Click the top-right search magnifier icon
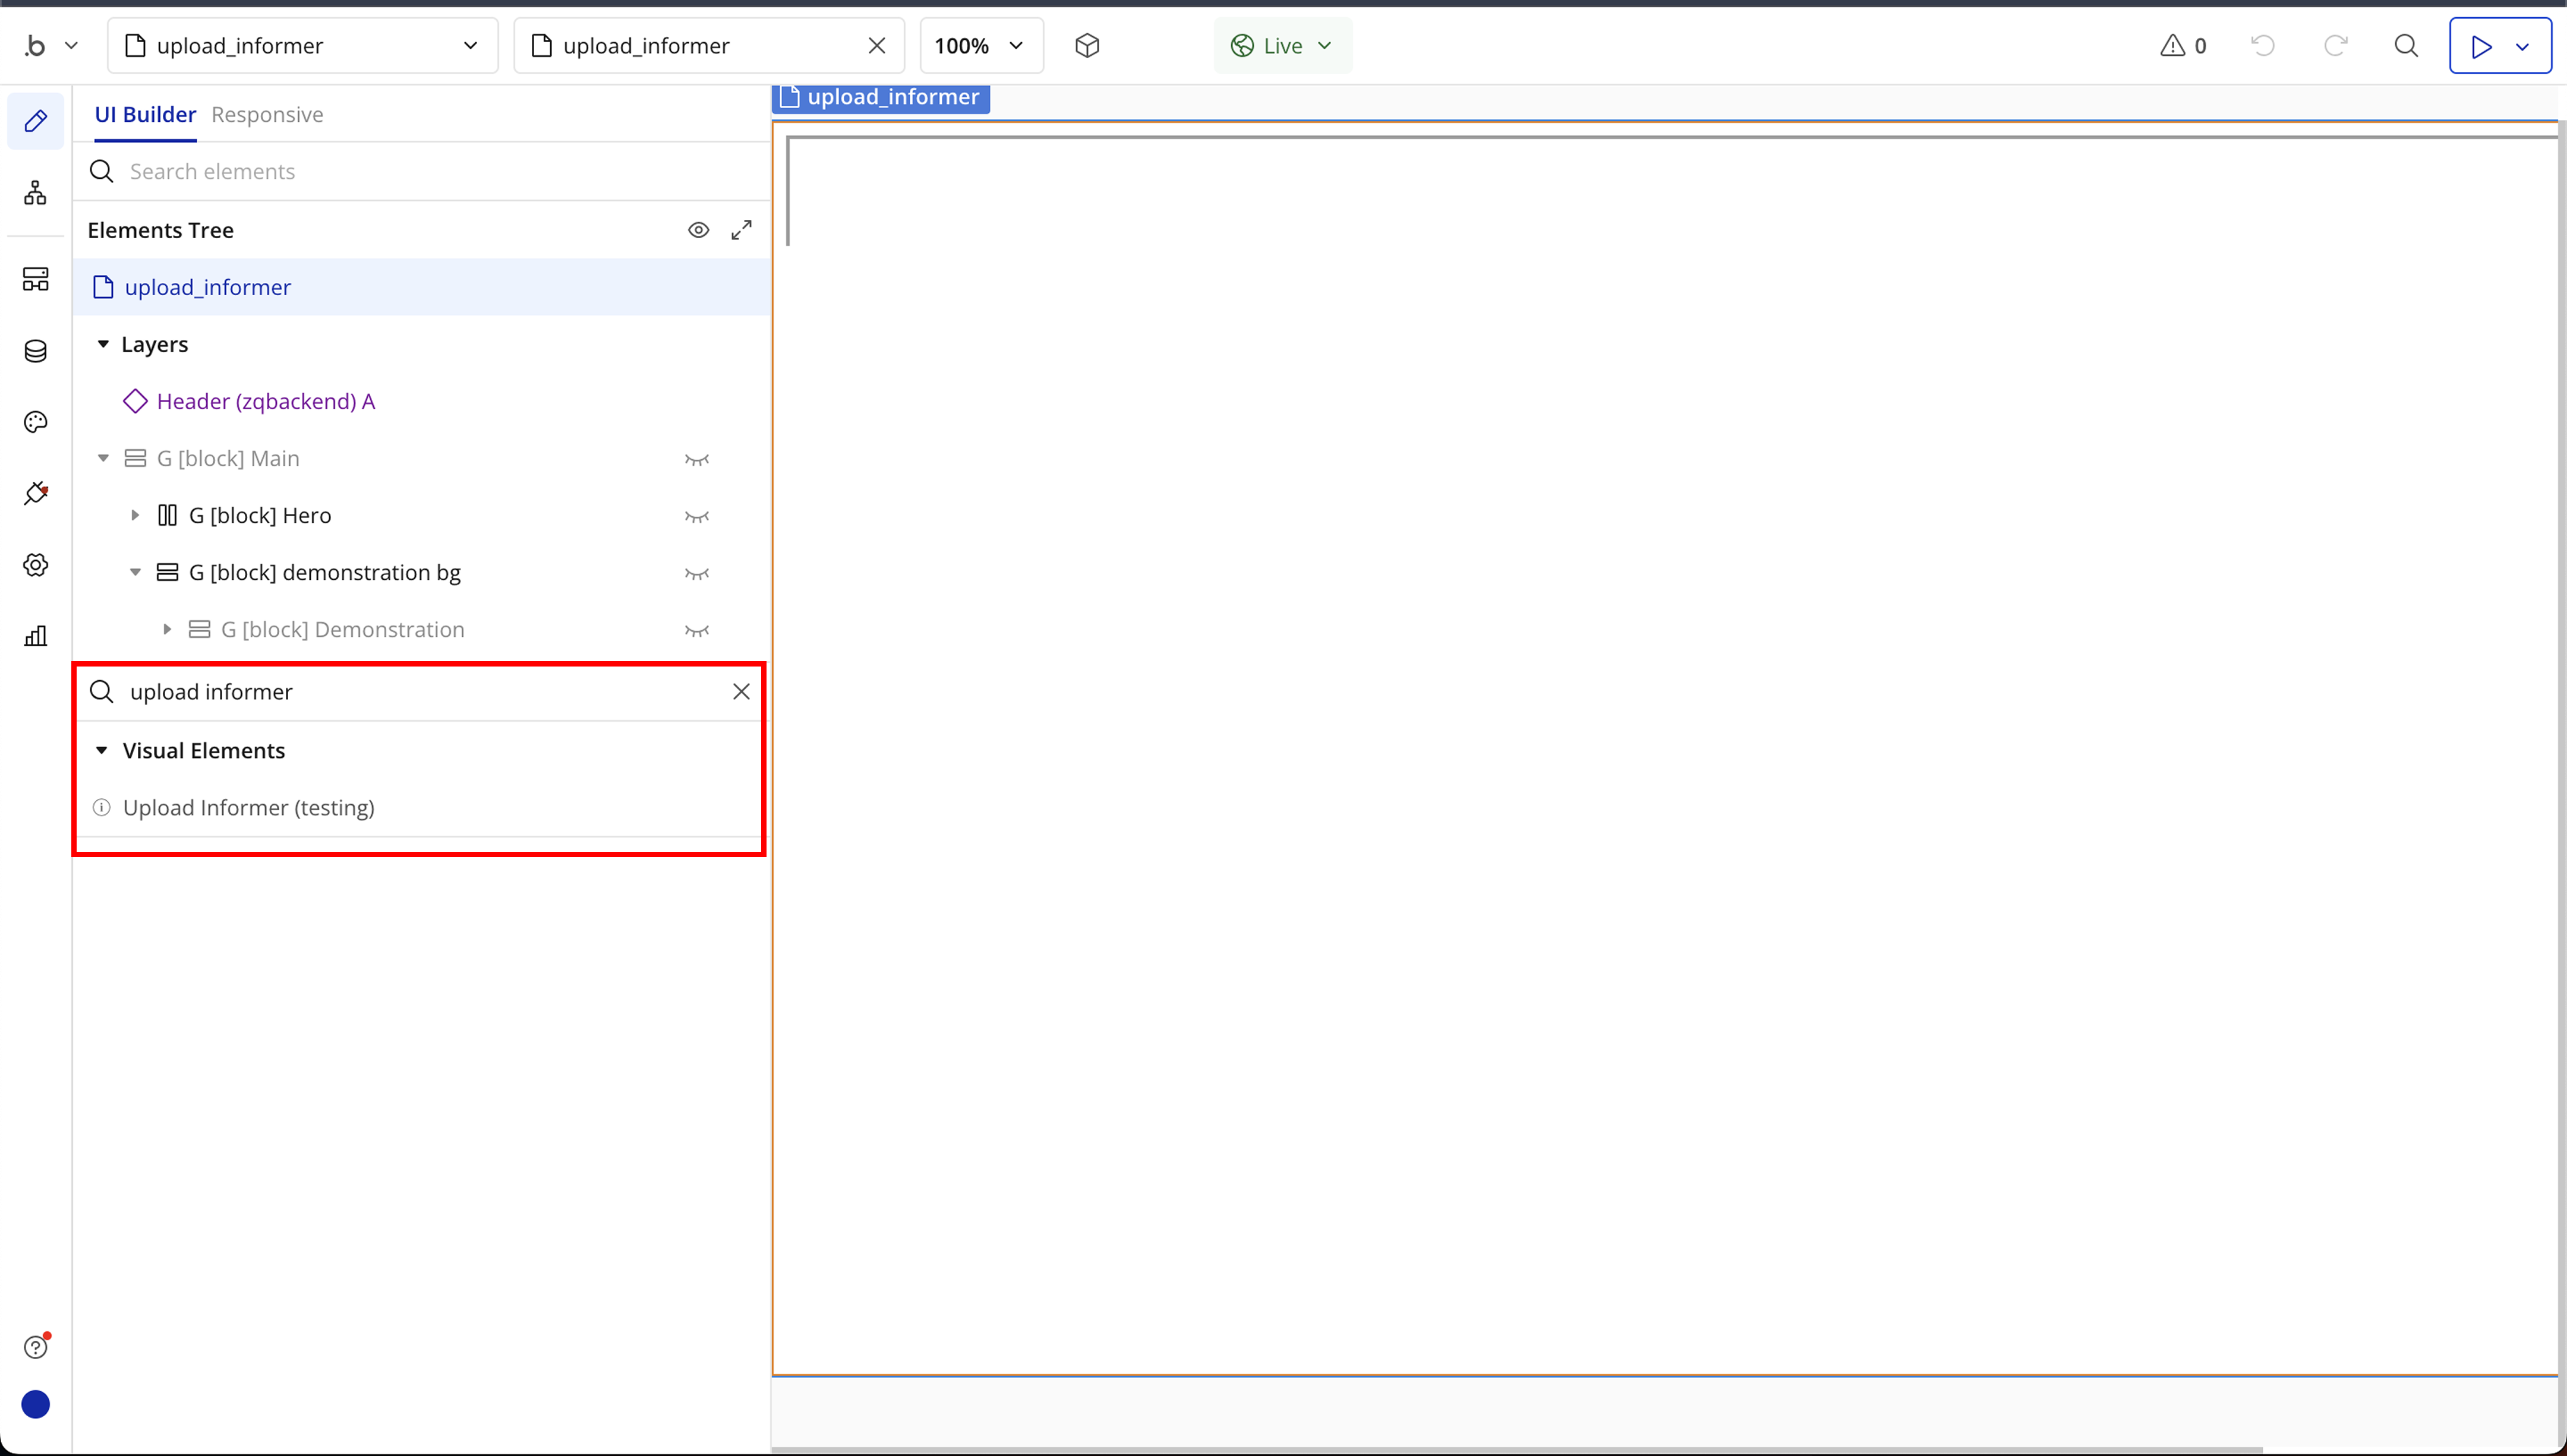Viewport: 2567px width, 1456px height. click(x=2406, y=46)
